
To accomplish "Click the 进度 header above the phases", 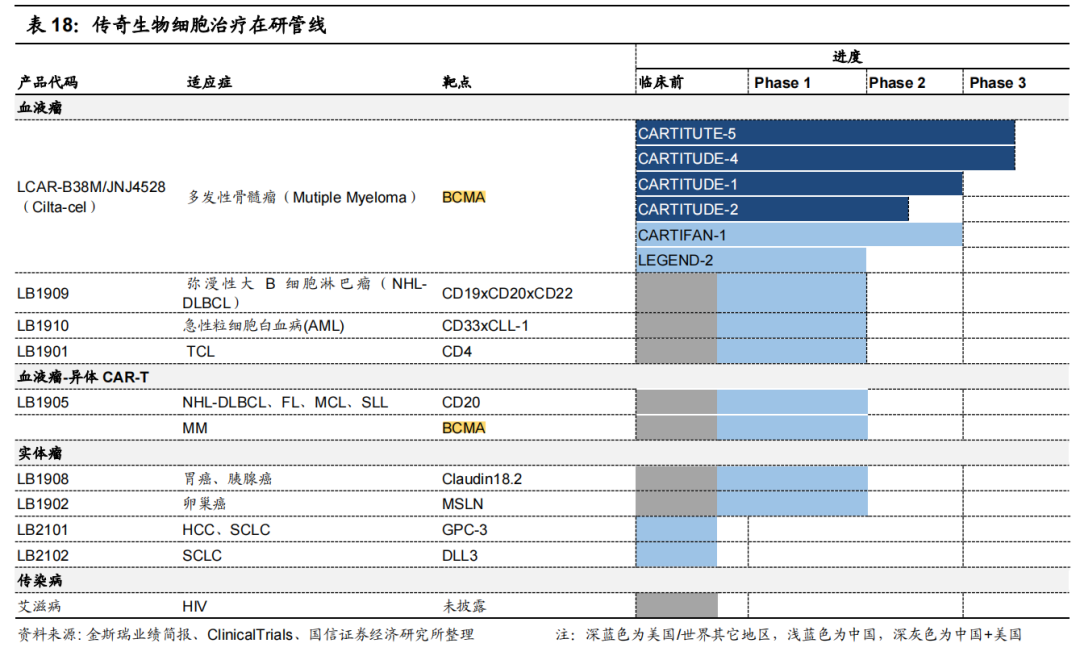I will coord(846,57).
